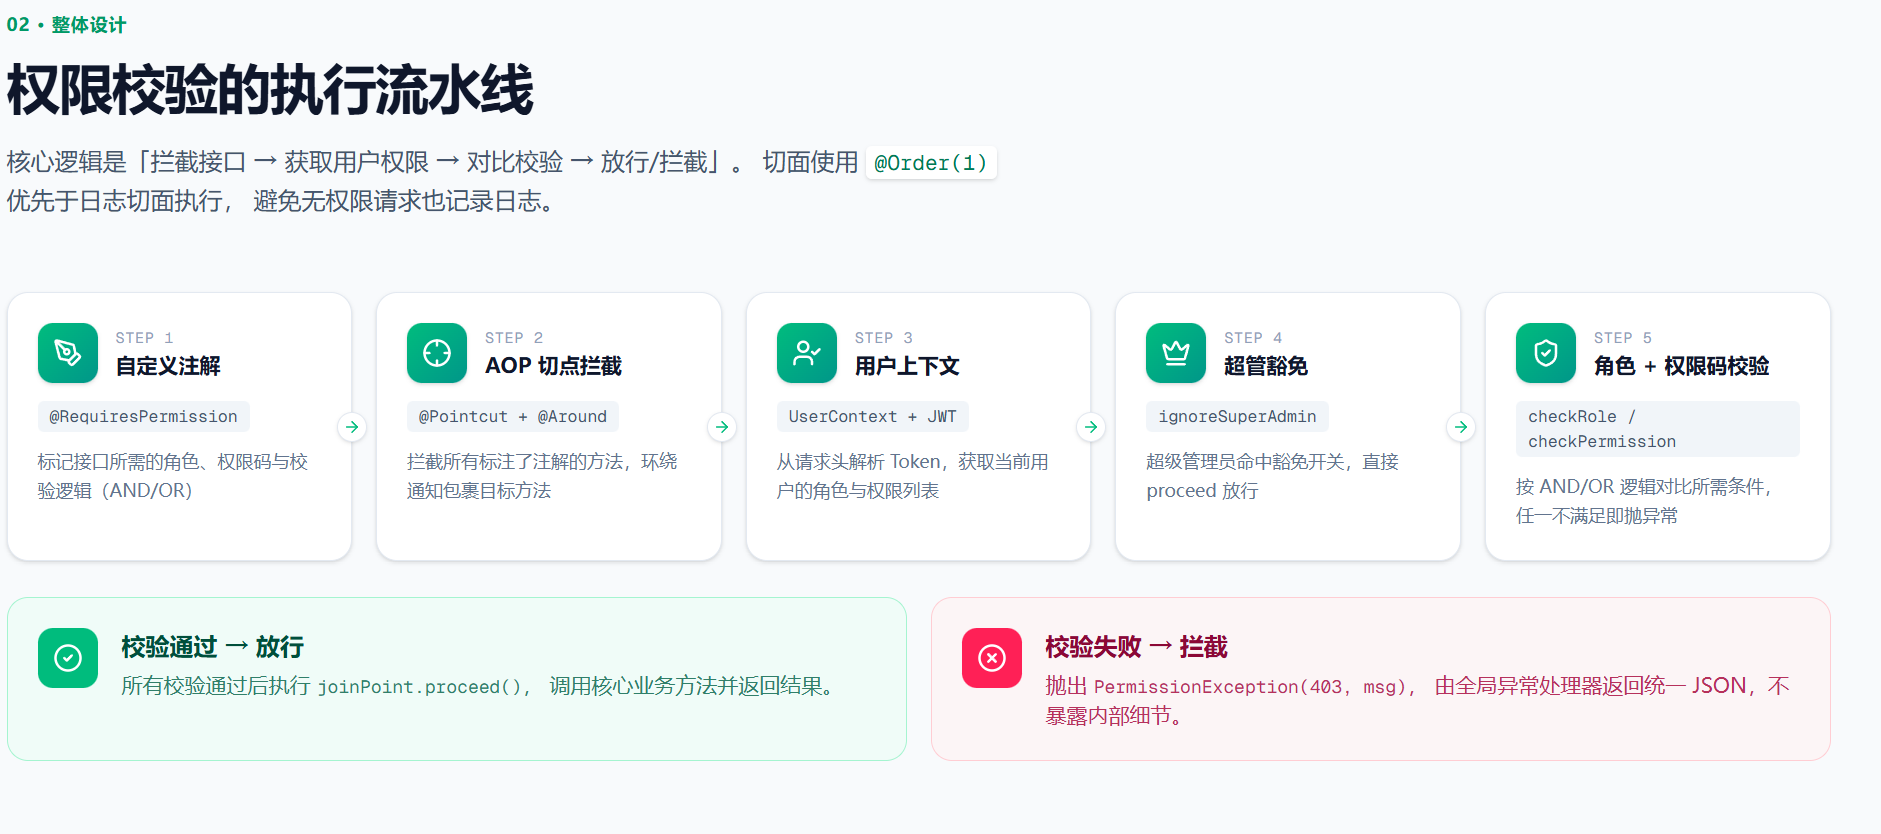Click the shield icon for 角色 + 权限码校验
Screen dimensions: 1881x834
coord(1546,353)
